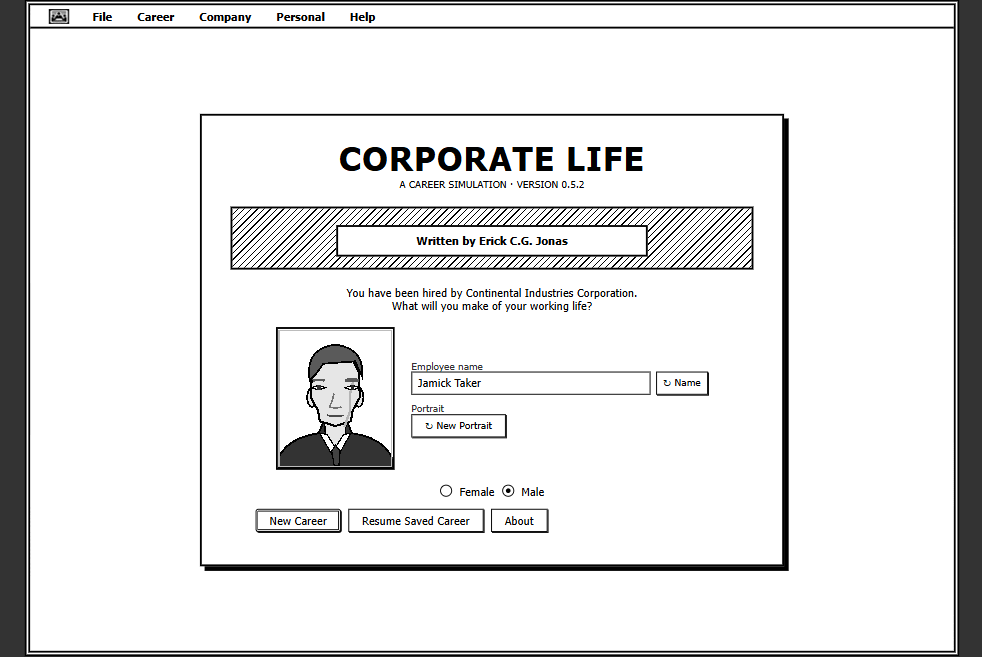Open the Company menu
This screenshot has height=657, width=982.
225,17
